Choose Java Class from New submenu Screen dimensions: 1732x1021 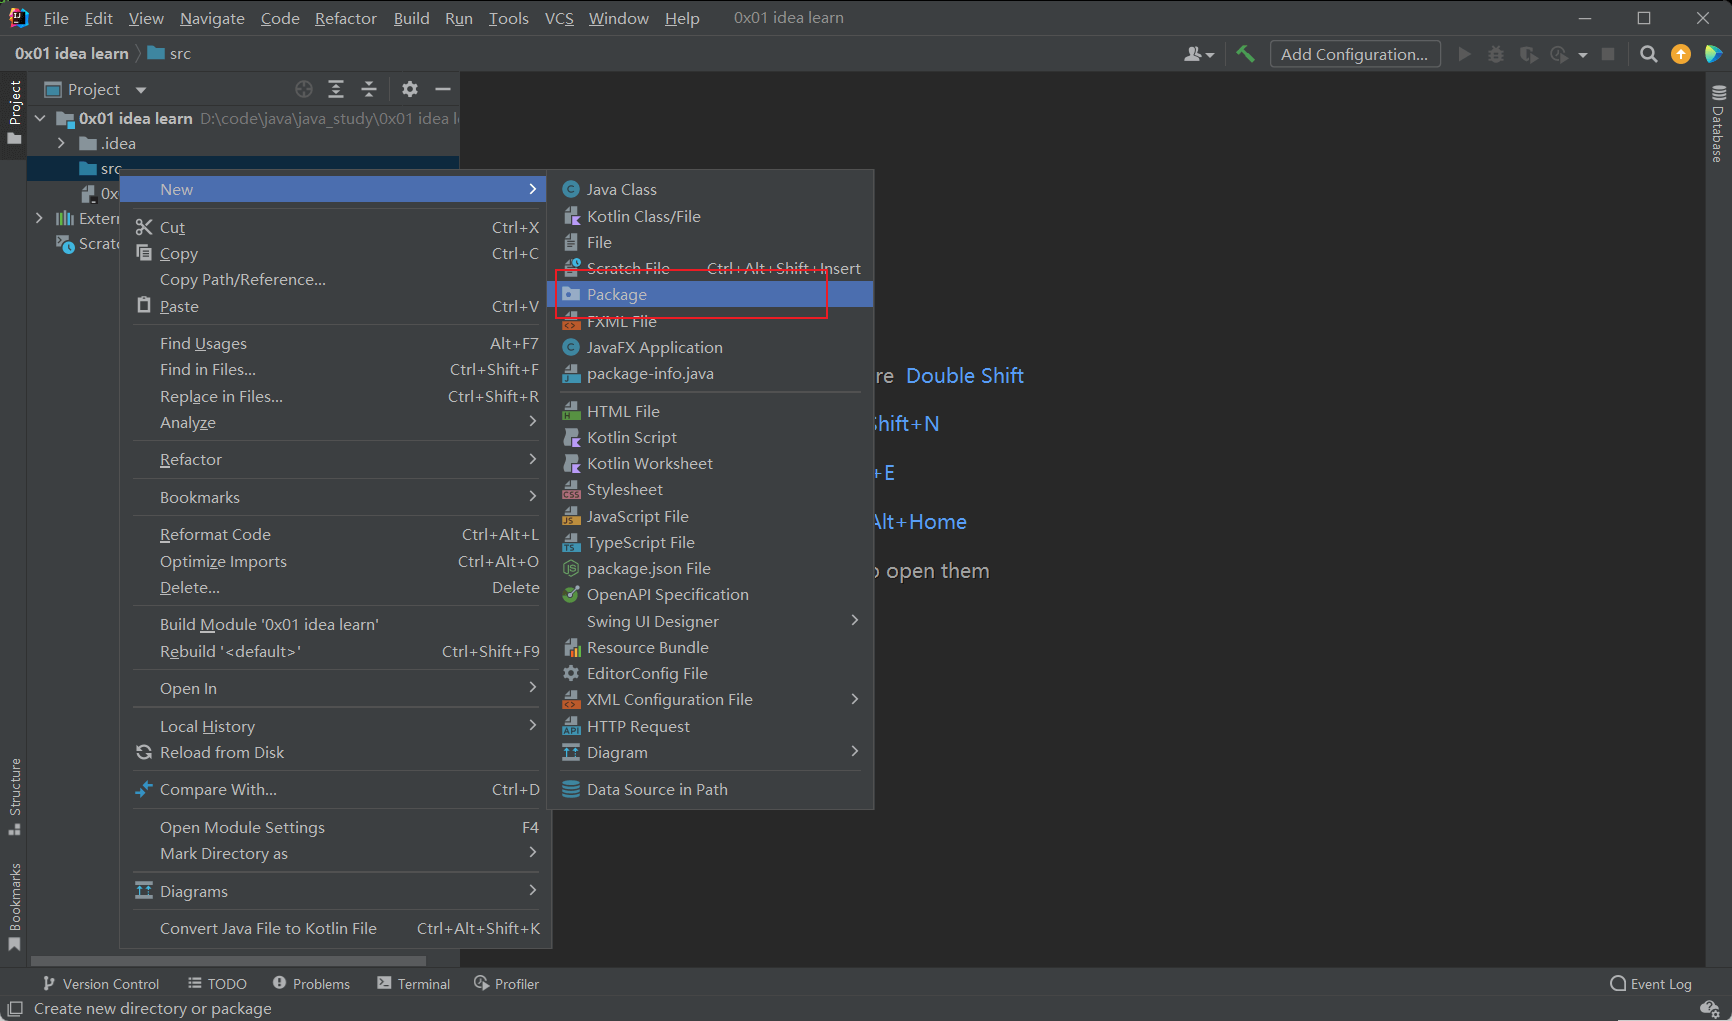click(710, 189)
